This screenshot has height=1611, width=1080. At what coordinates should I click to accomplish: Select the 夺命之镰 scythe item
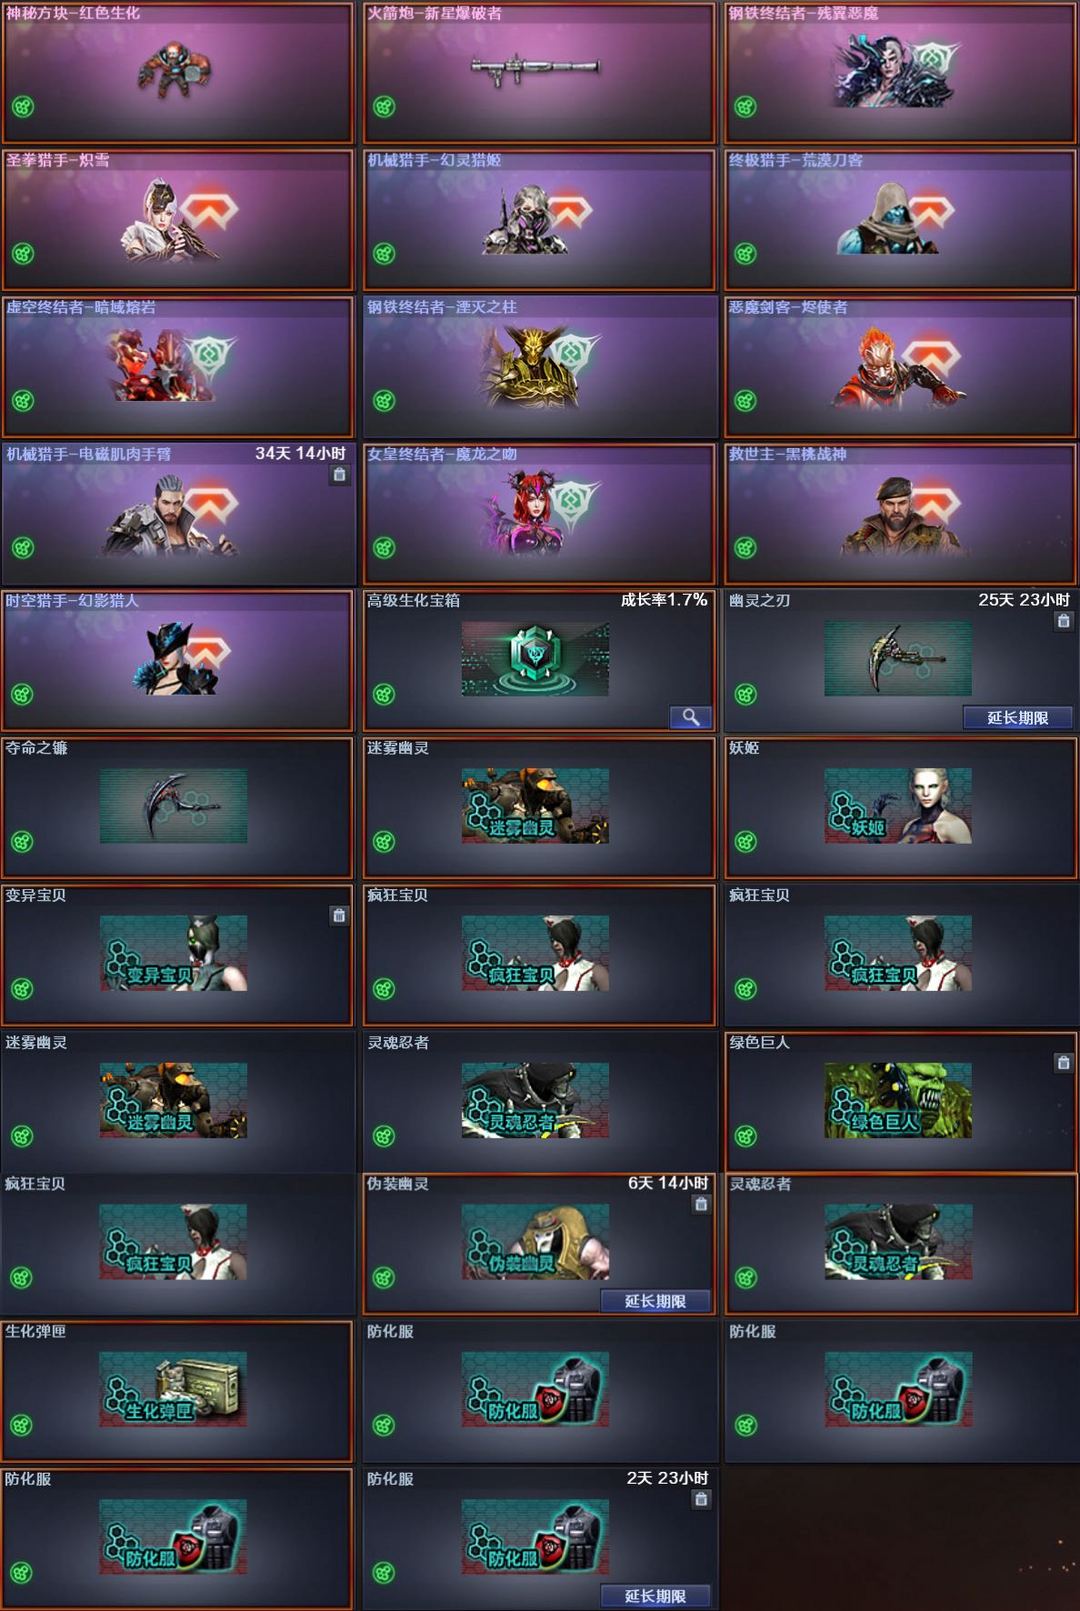pos(173,805)
